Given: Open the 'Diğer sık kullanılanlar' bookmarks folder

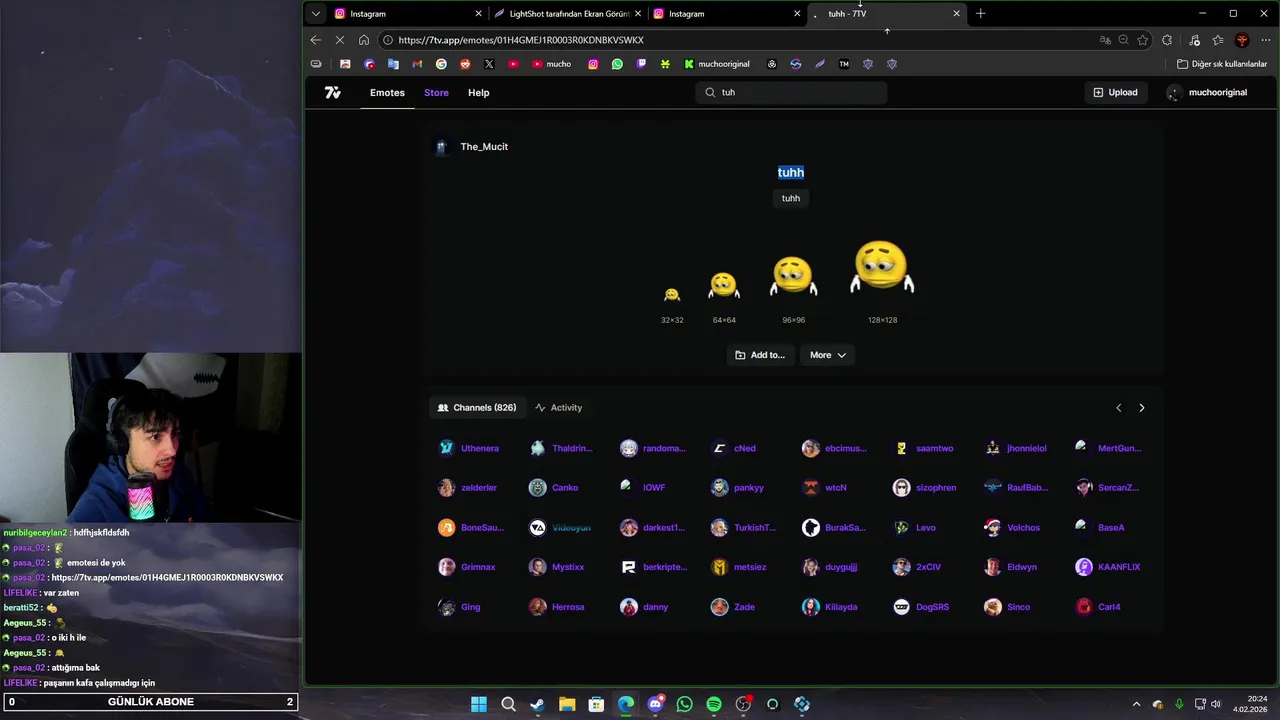Looking at the screenshot, I should (x=1222, y=64).
